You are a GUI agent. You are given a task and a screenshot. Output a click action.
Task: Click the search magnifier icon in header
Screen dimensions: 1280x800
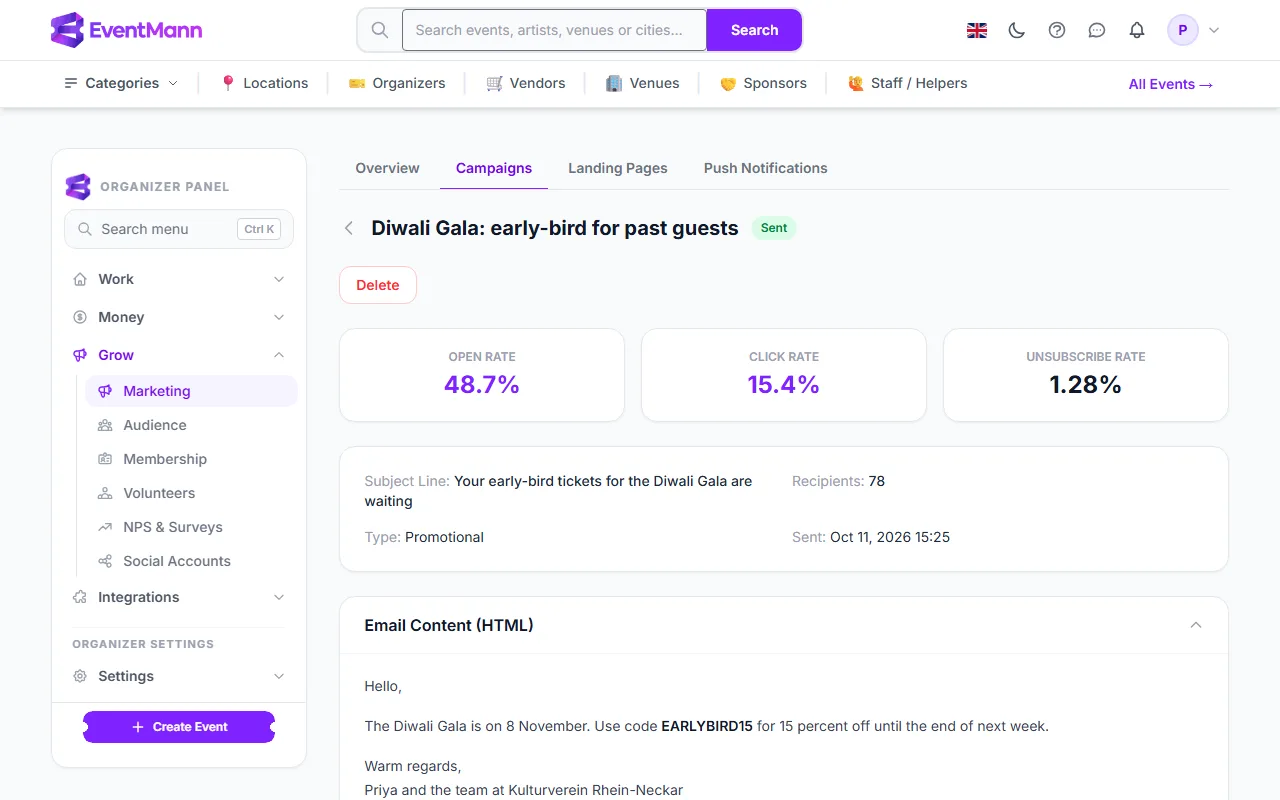point(380,30)
